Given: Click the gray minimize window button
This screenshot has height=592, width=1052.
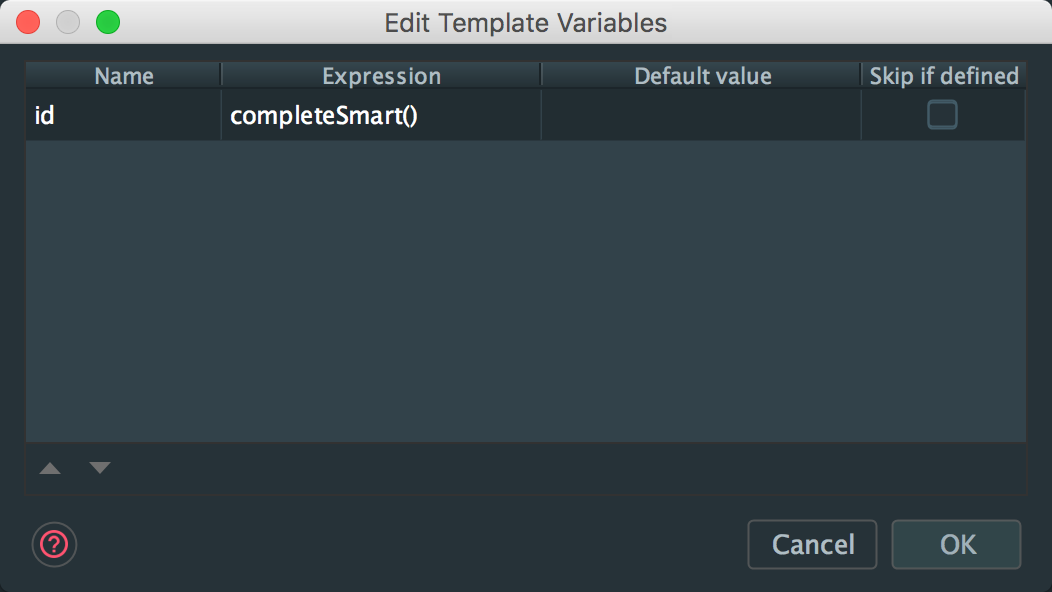Looking at the screenshot, I should [x=68, y=22].
